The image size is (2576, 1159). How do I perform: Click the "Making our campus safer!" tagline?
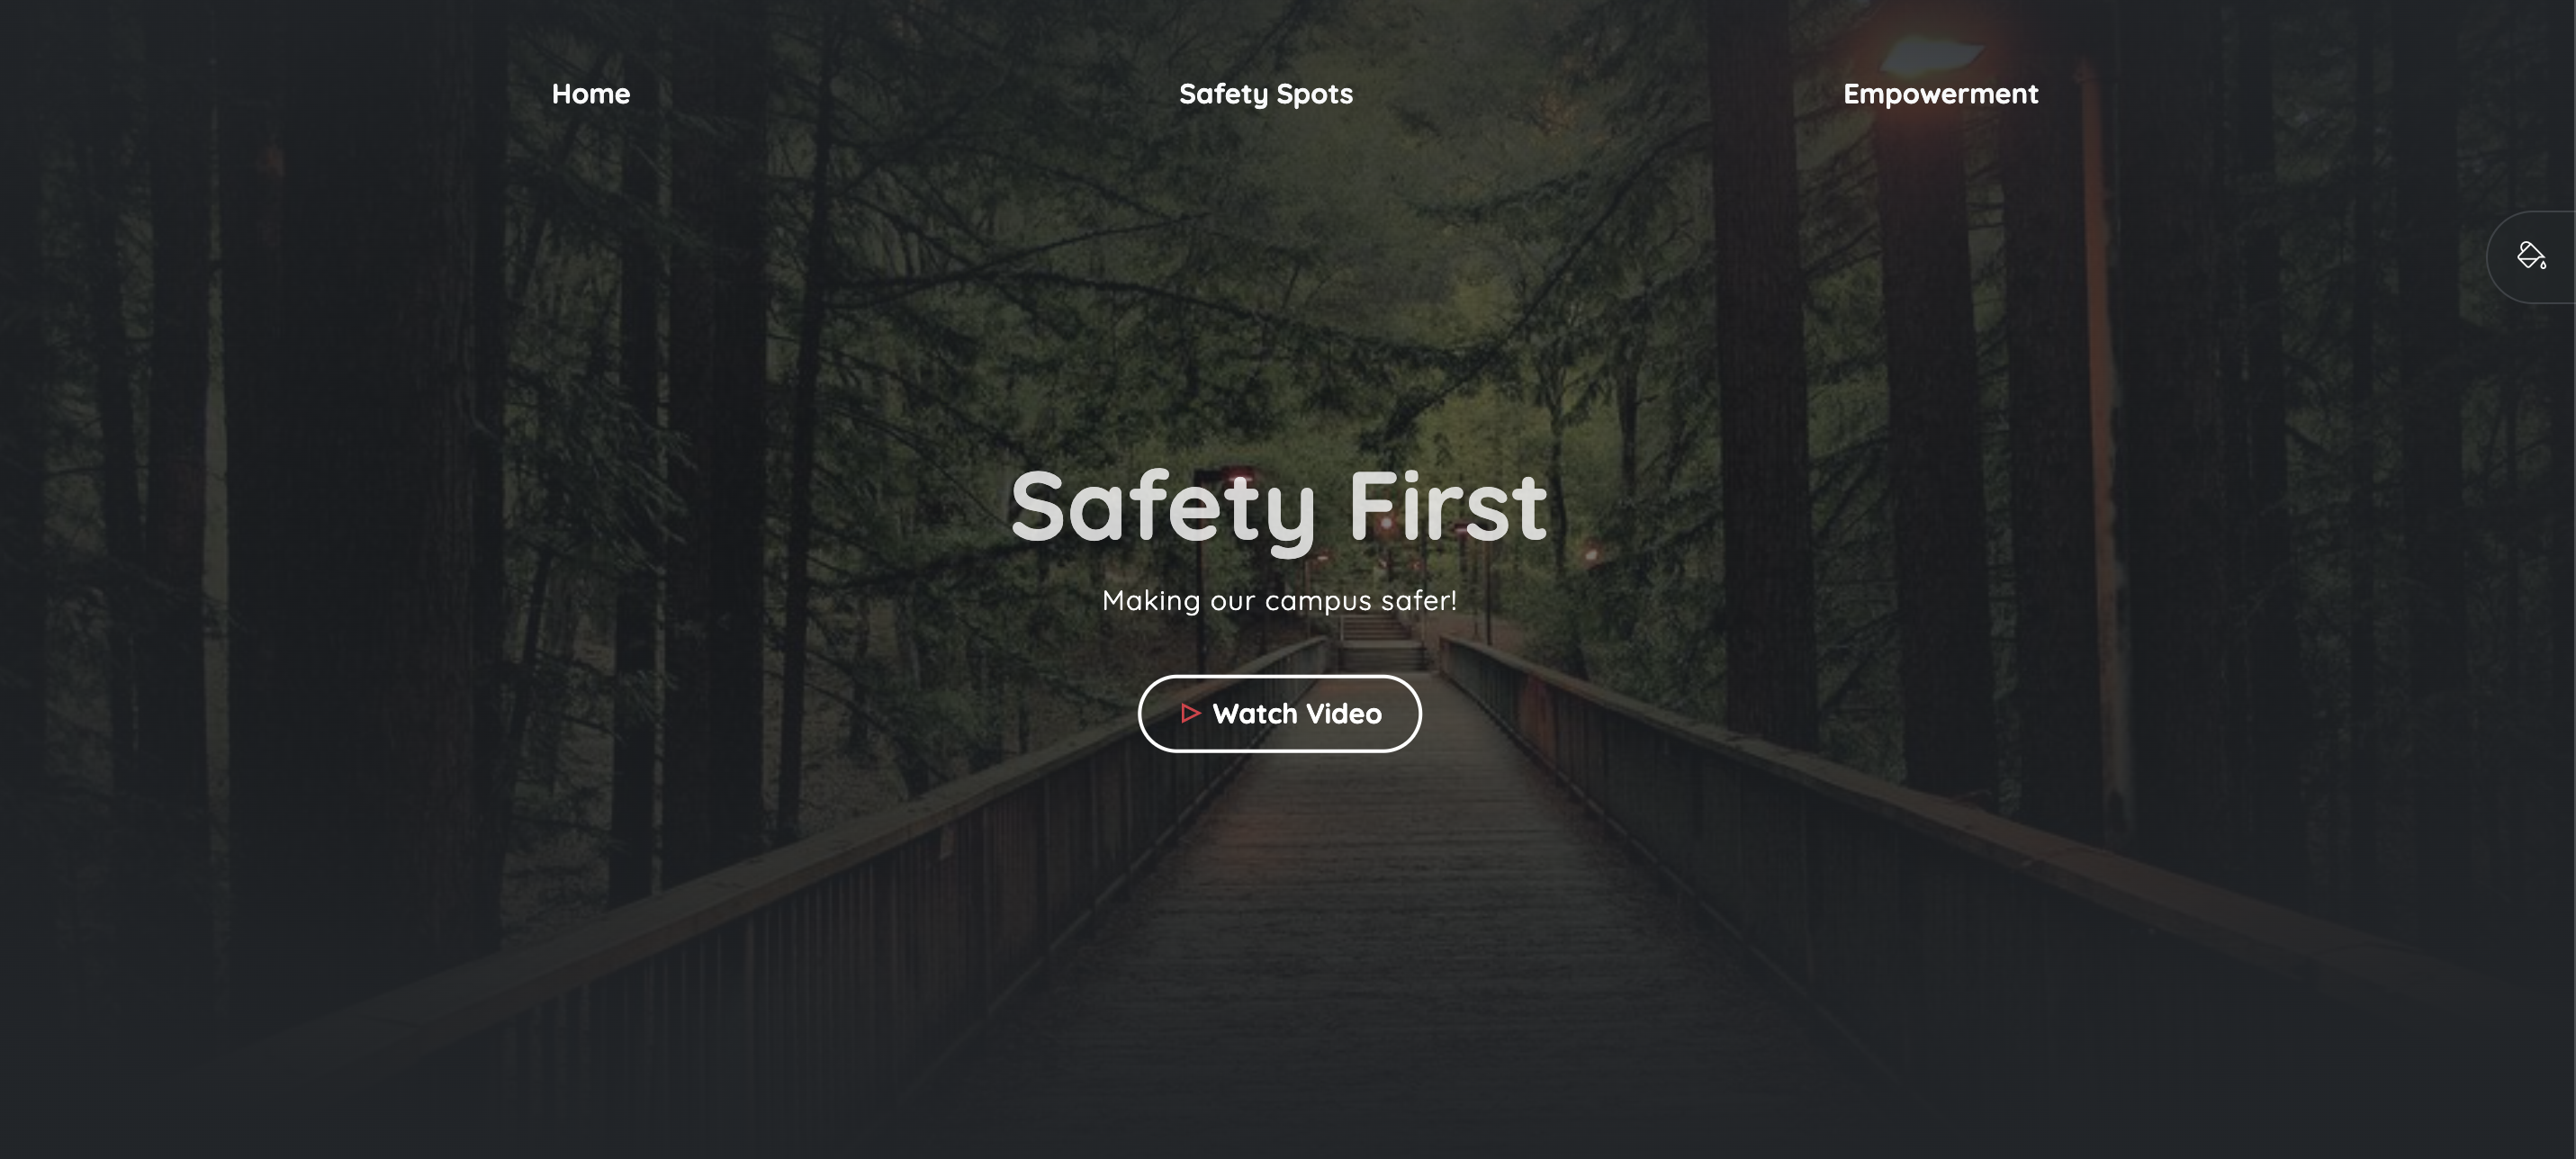click(1279, 600)
